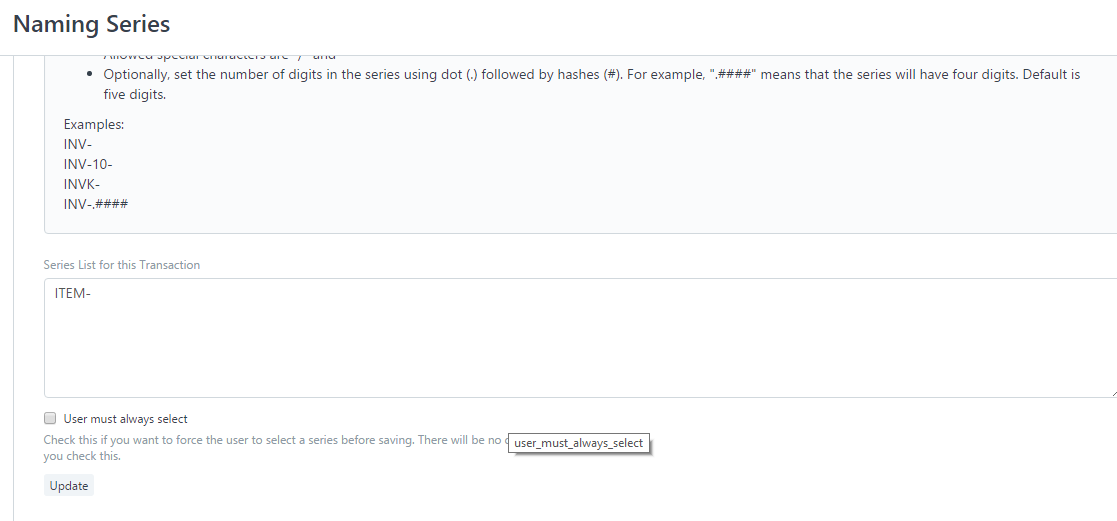
Task: Click the "INV-" example line
Action: [78, 144]
